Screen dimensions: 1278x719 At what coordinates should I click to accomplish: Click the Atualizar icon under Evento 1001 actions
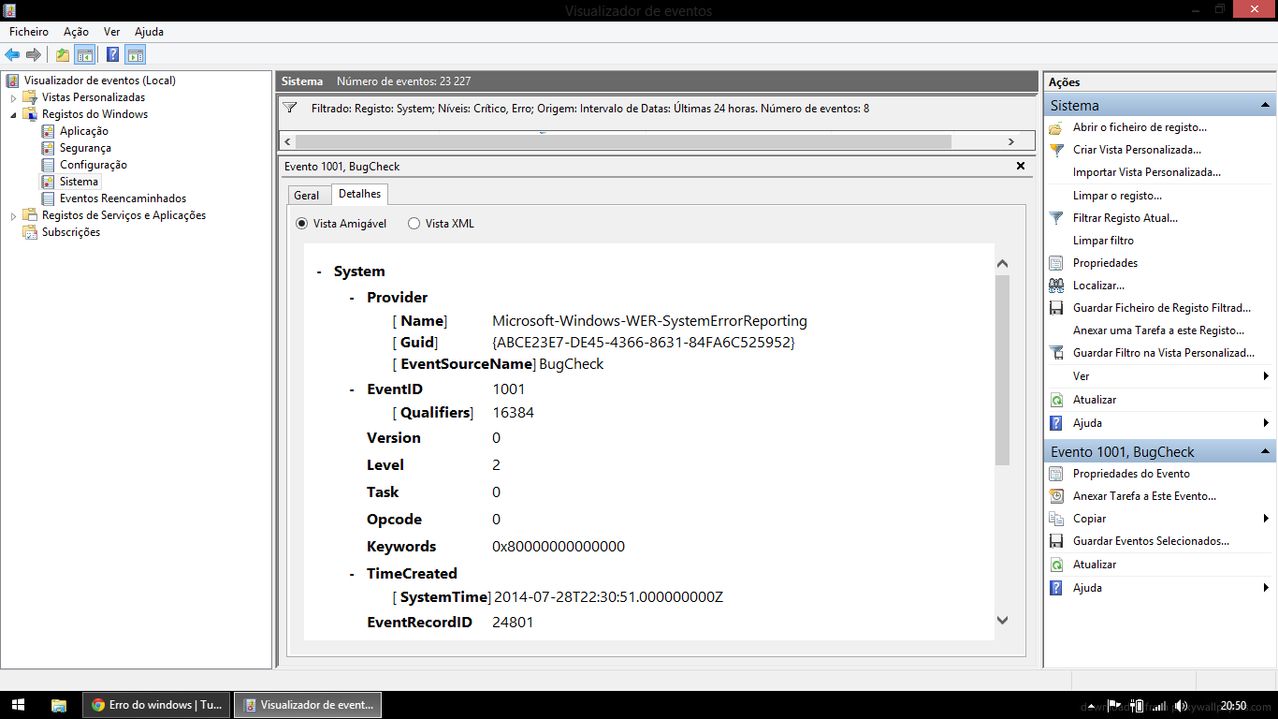1056,565
